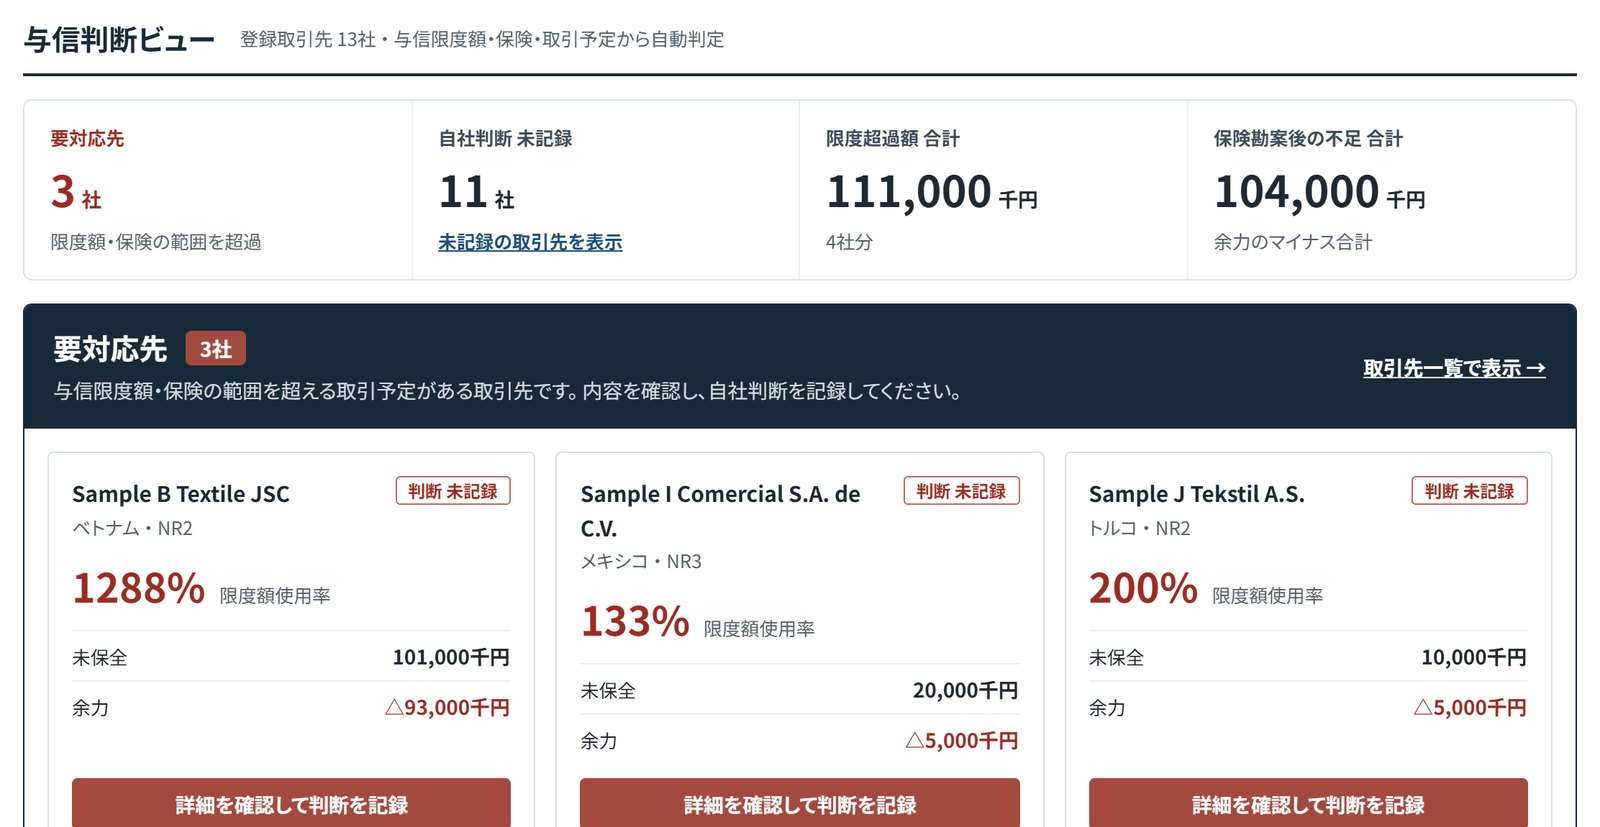Select the 133% usage rate value
Image resolution: width=1600 pixels, height=827 pixels.
point(635,620)
